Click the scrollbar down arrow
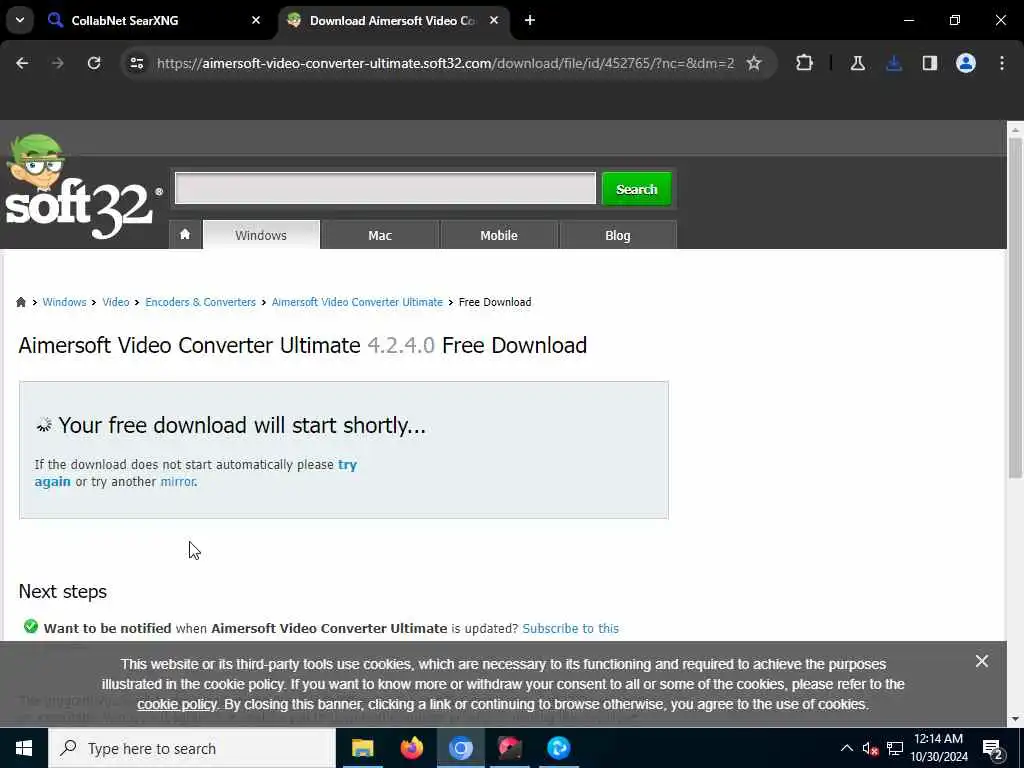 coord(1015,718)
